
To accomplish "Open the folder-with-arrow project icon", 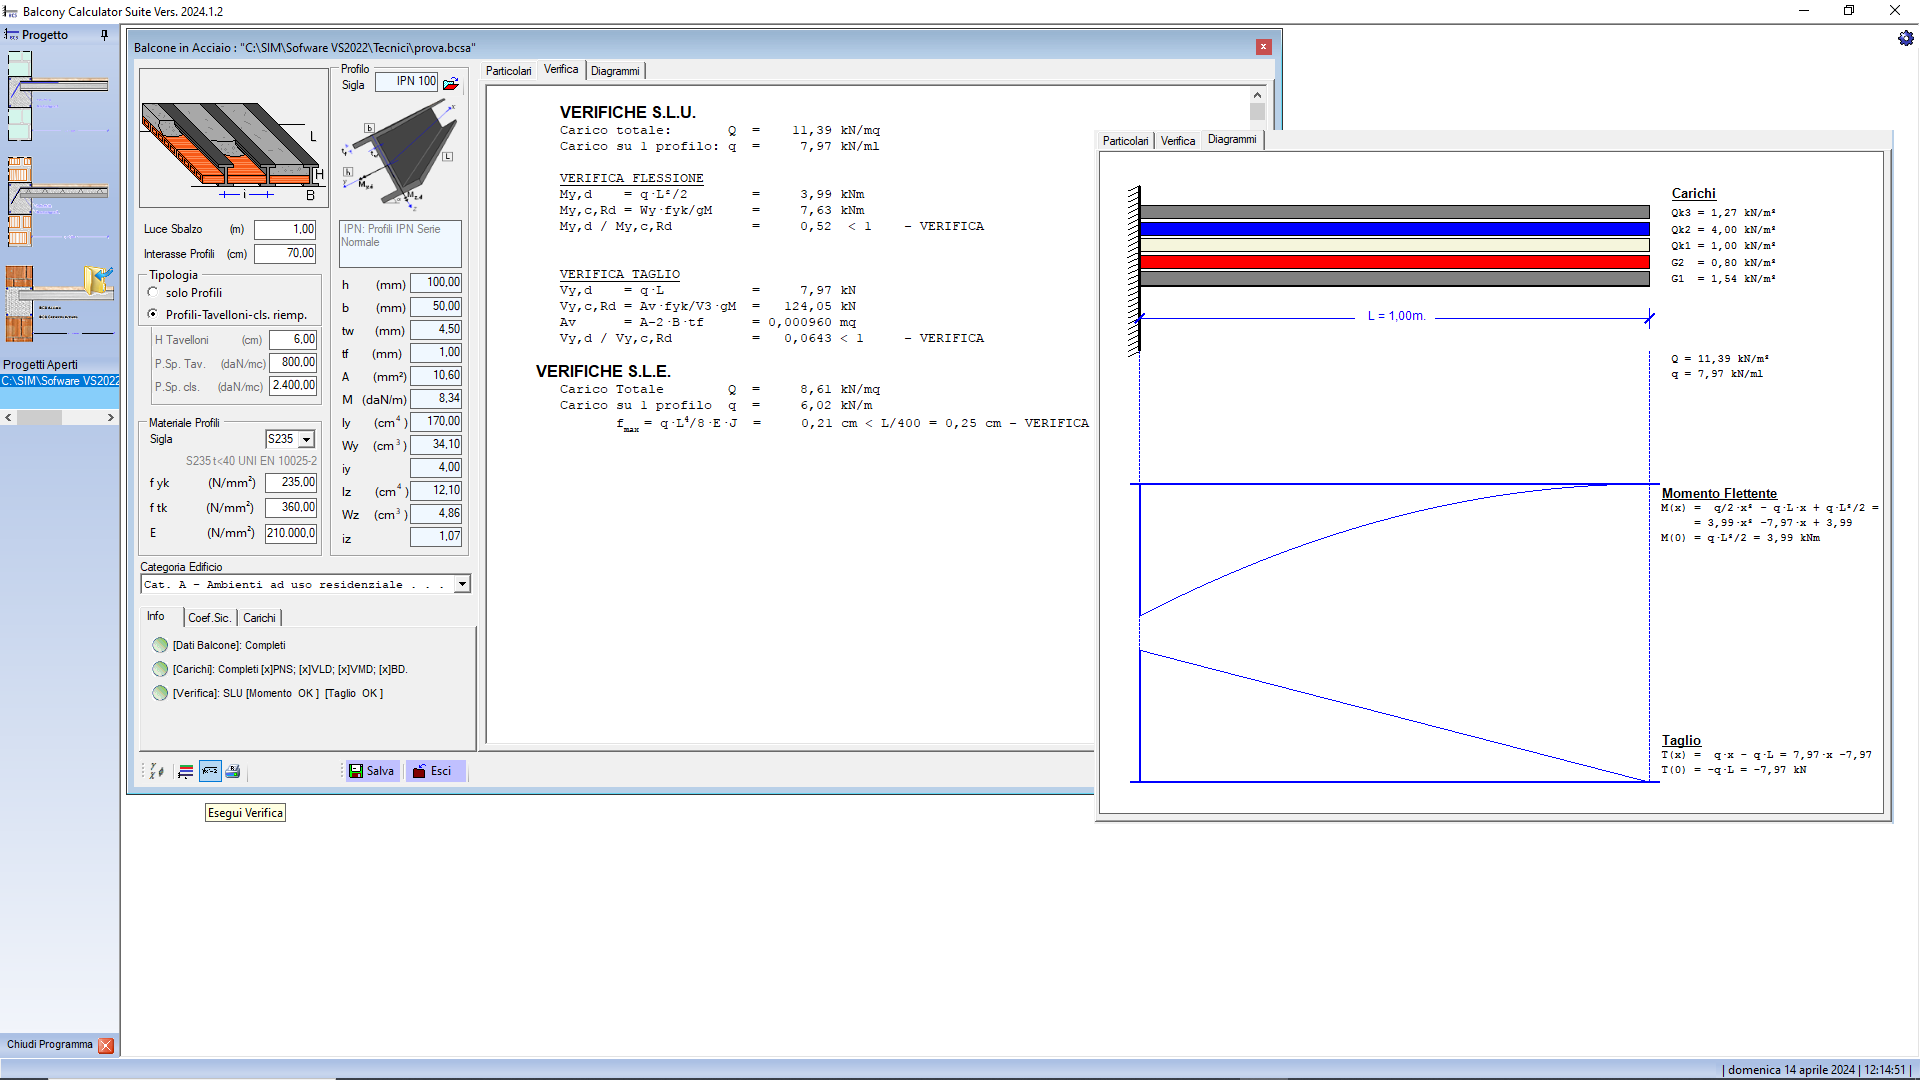I will point(97,281).
